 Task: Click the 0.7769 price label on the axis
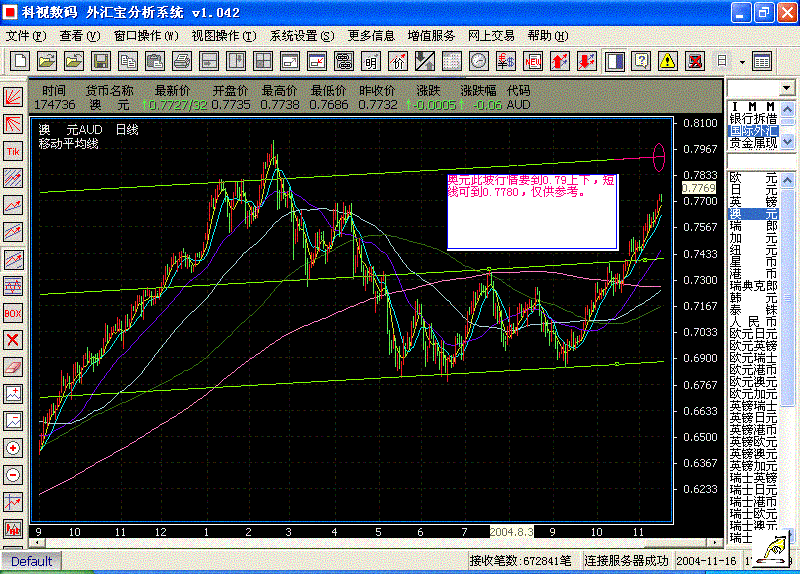(x=699, y=188)
